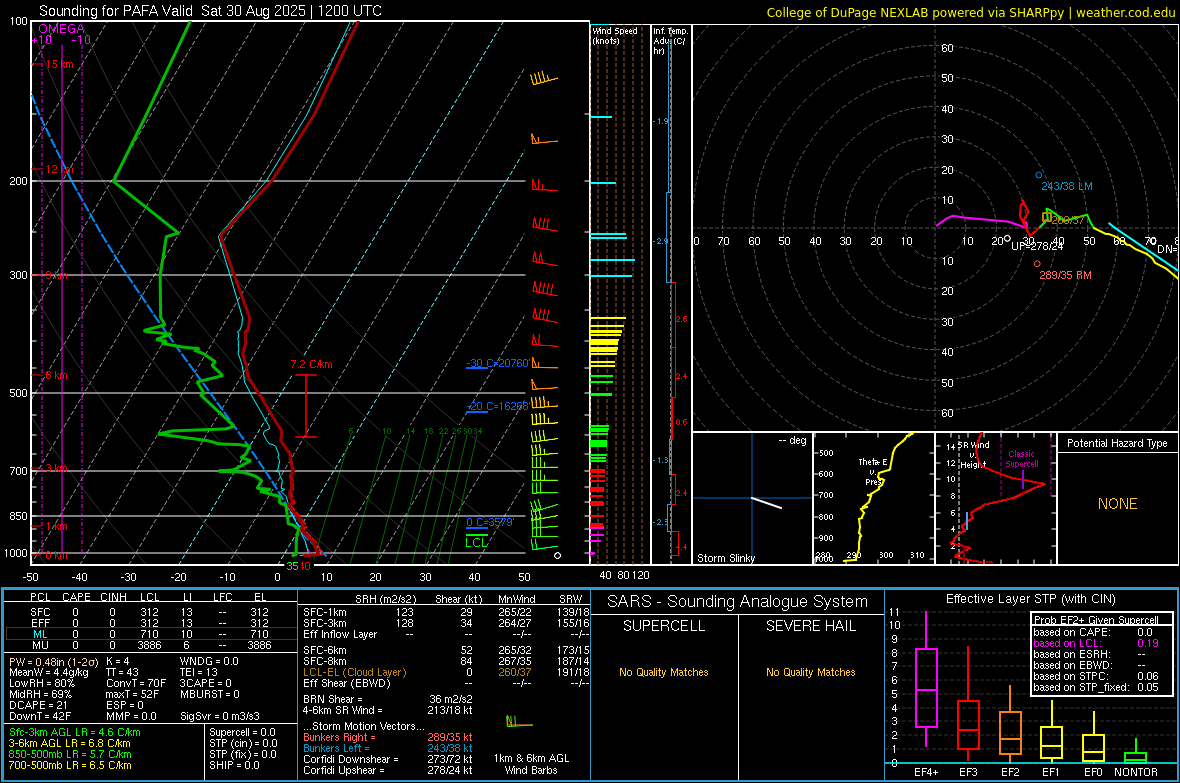Click the 'Potential Hazard Type' header
The width and height of the screenshot is (1180, 783).
coord(1117,443)
